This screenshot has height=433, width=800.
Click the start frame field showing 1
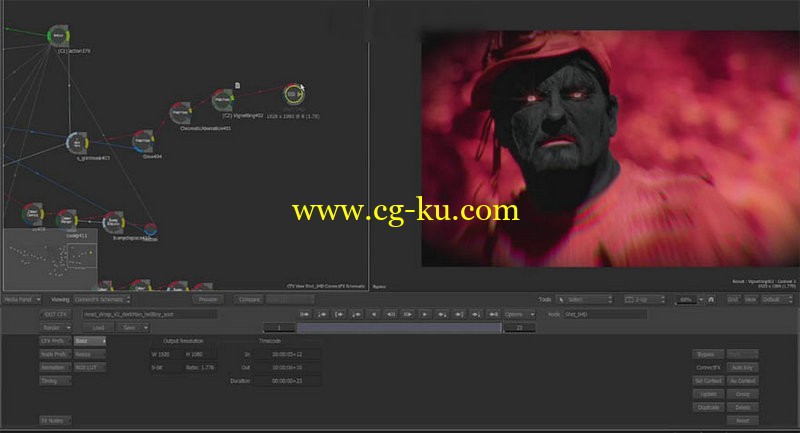279,327
